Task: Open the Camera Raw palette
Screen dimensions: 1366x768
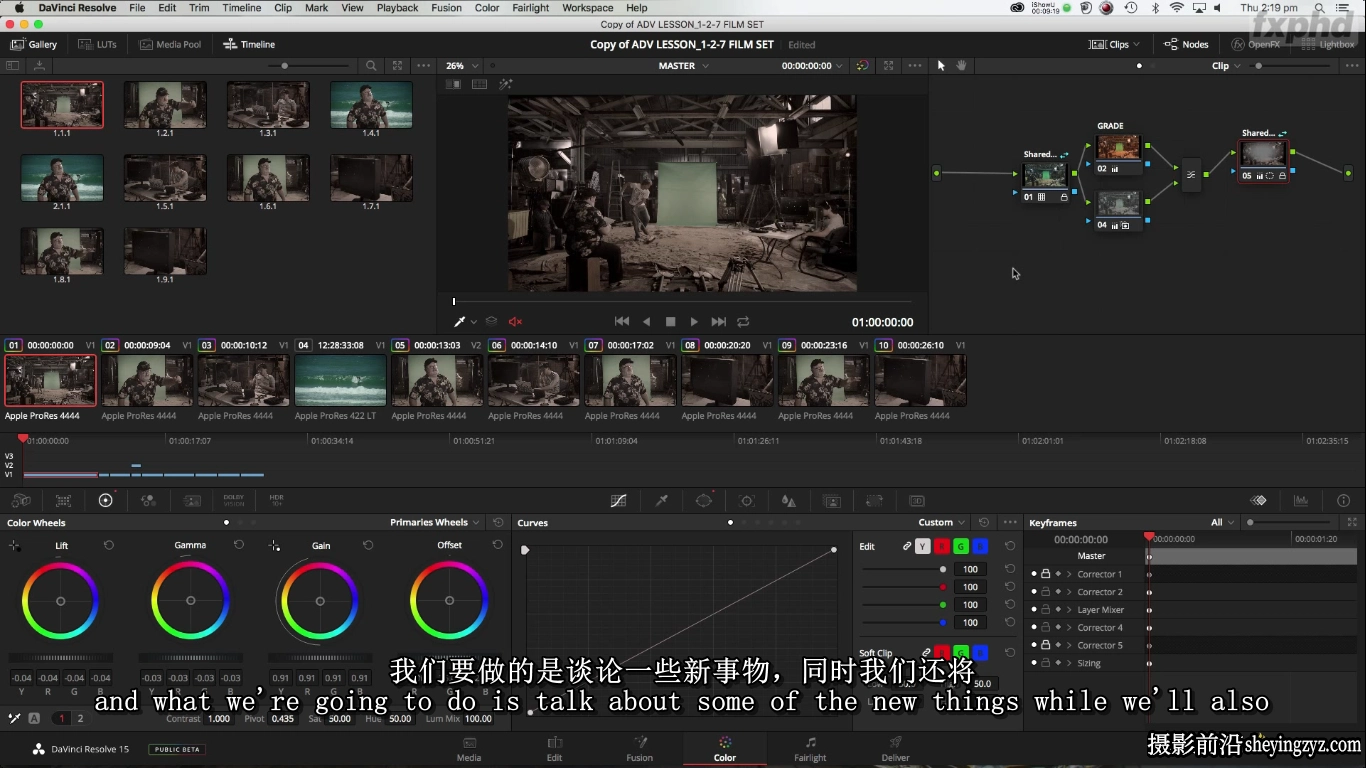Action: click(x=20, y=501)
